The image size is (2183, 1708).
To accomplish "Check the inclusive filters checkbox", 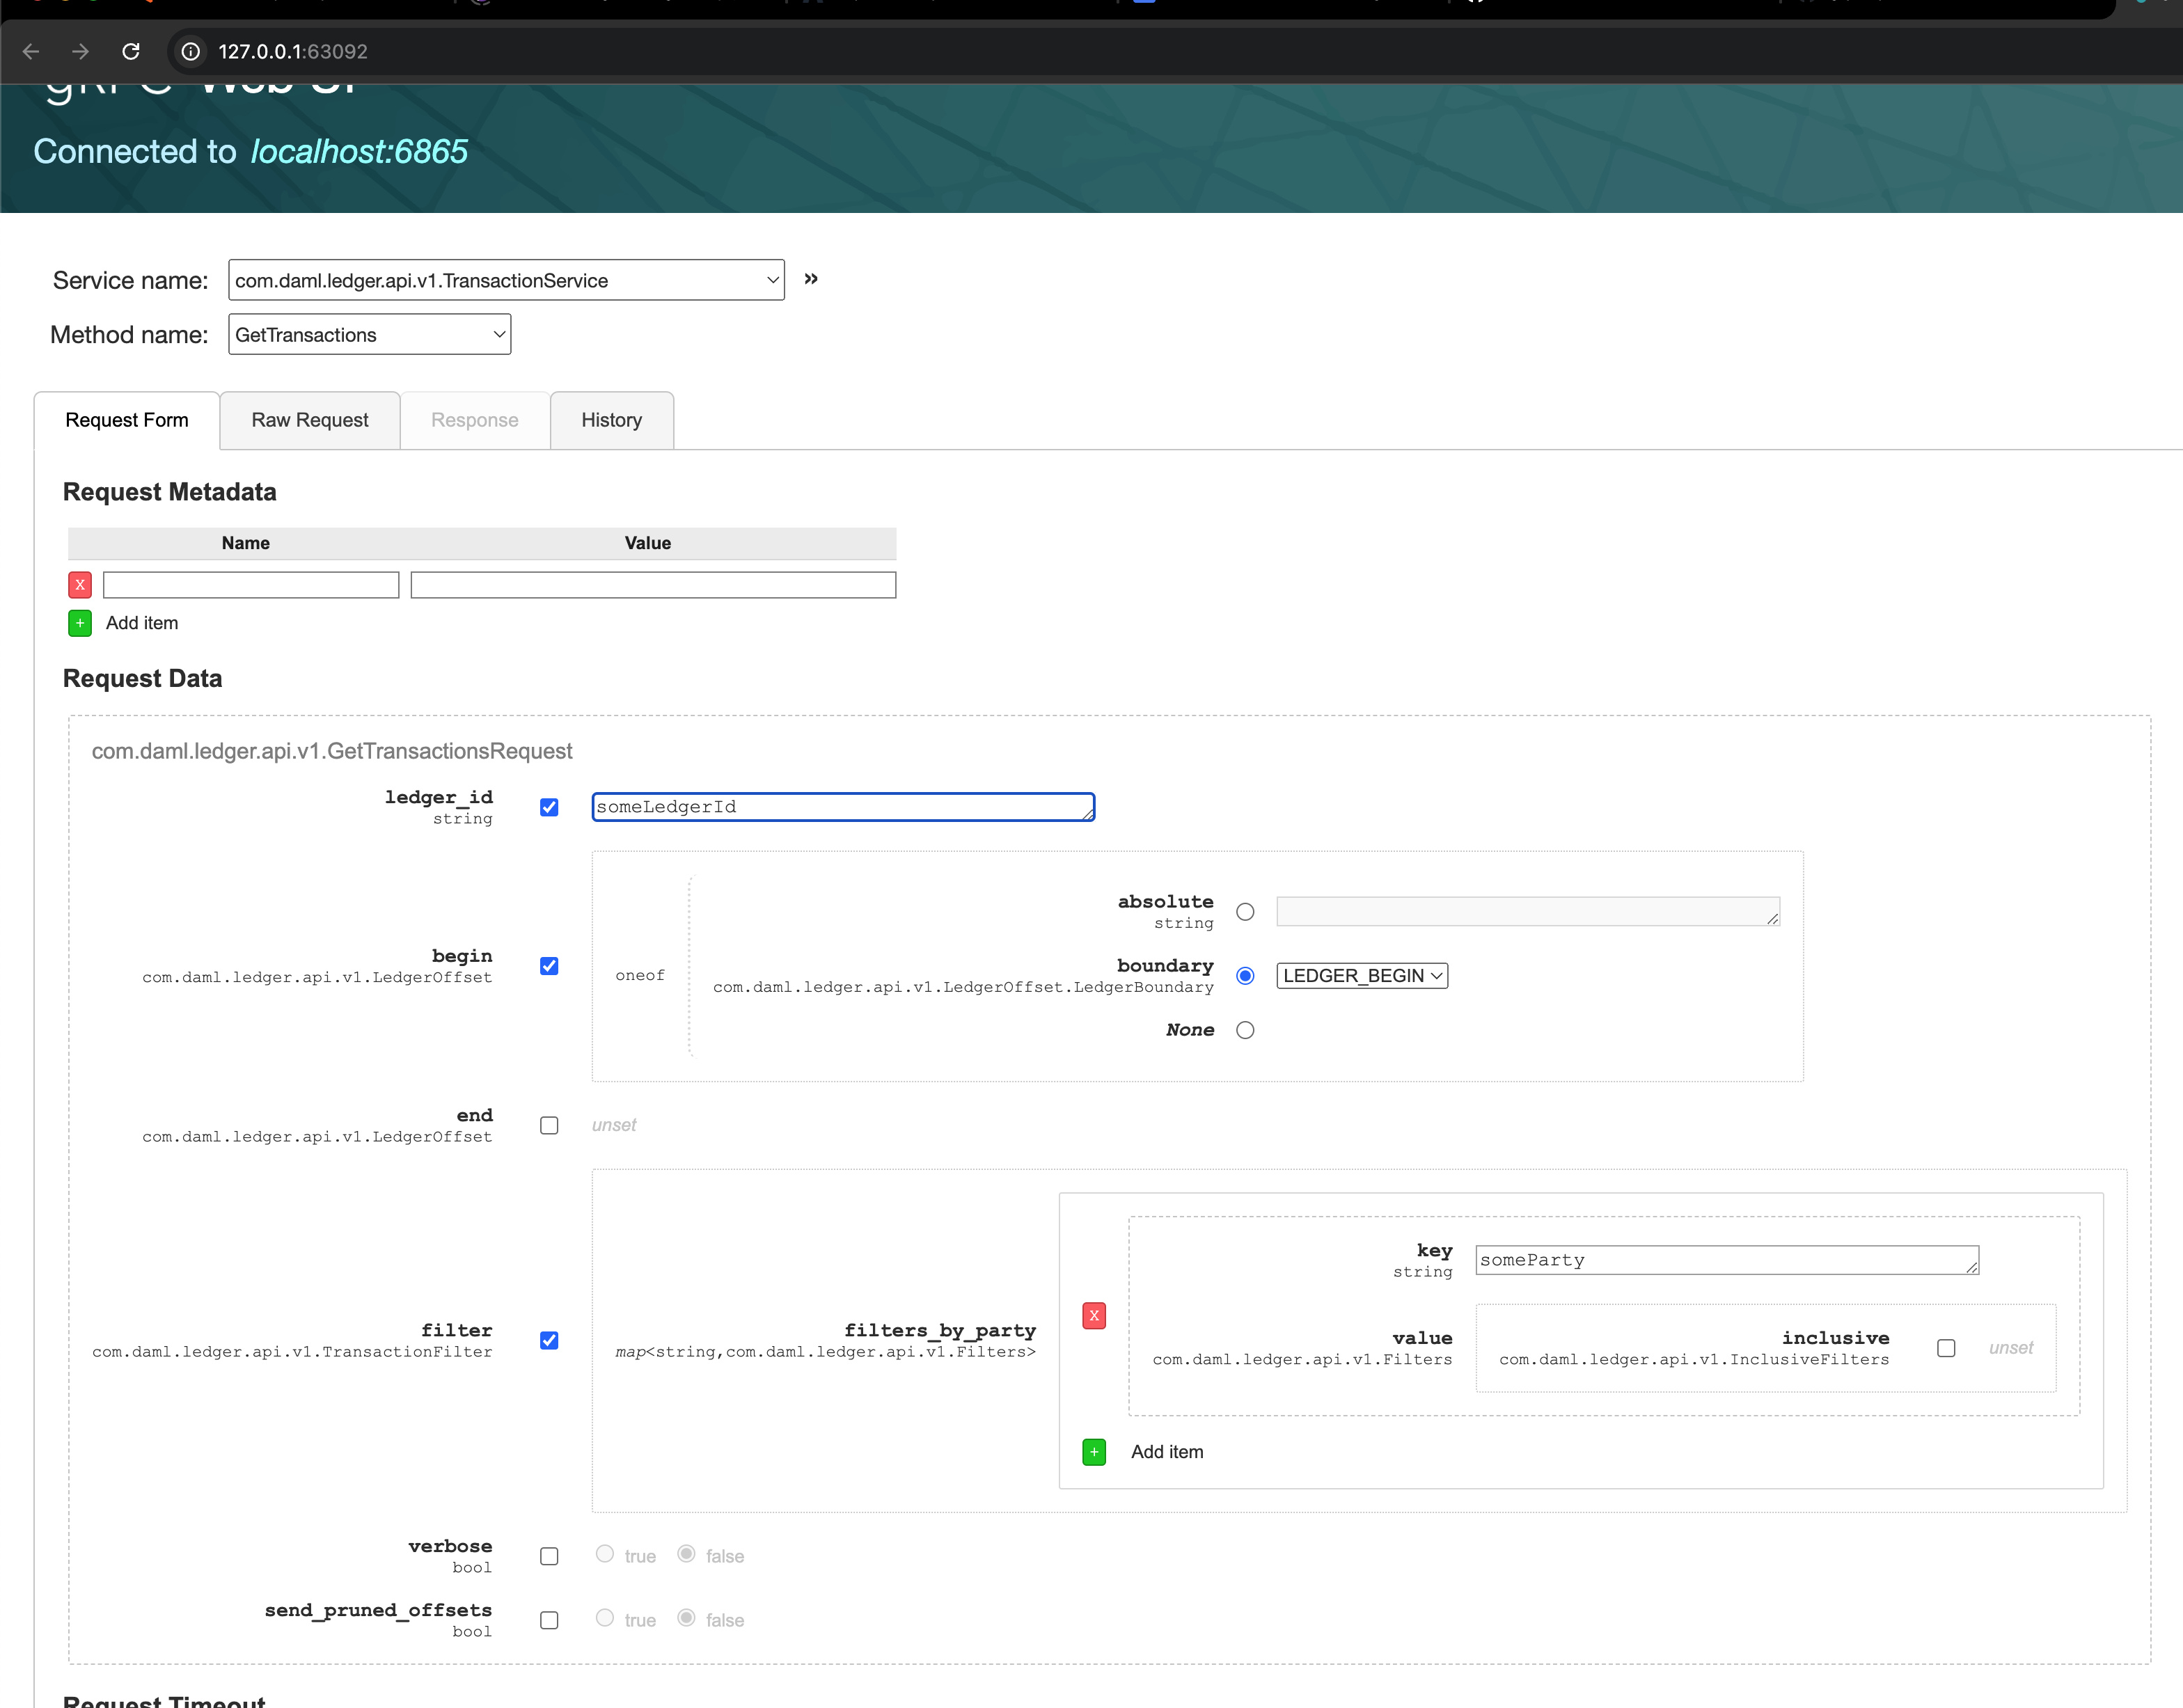I will coord(1946,1348).
